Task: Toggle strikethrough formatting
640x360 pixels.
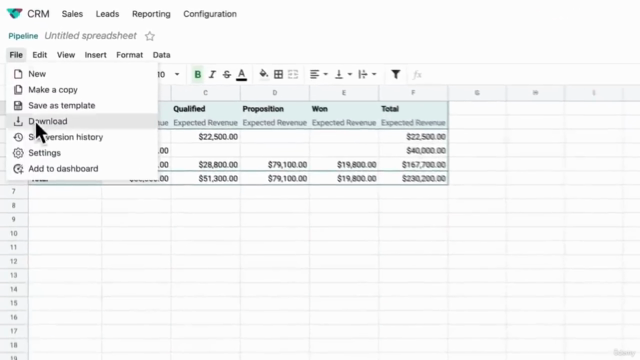Action: tap(227, 74)
